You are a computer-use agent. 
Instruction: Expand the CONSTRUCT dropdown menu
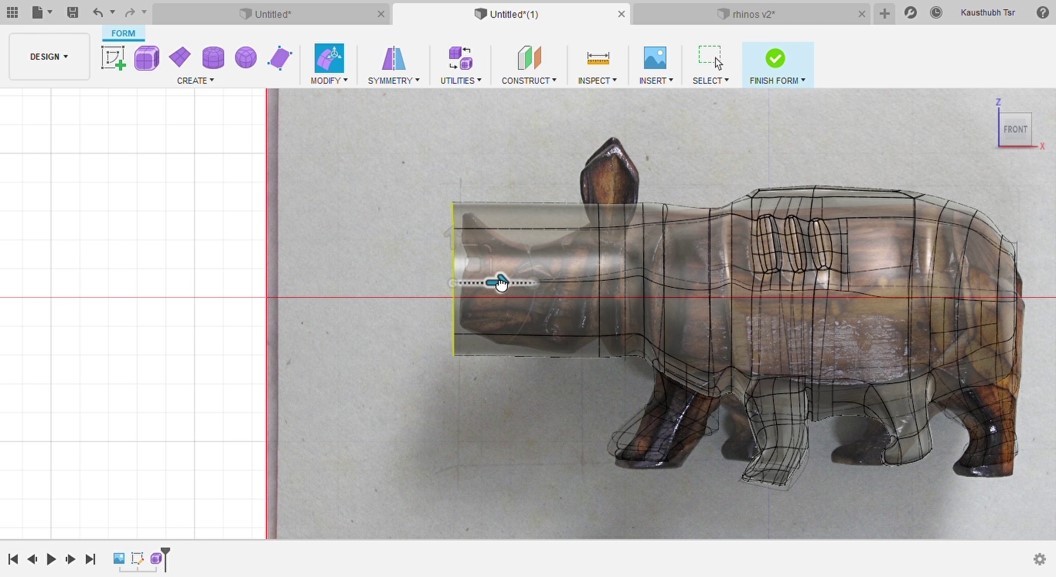tap(529, 80)
